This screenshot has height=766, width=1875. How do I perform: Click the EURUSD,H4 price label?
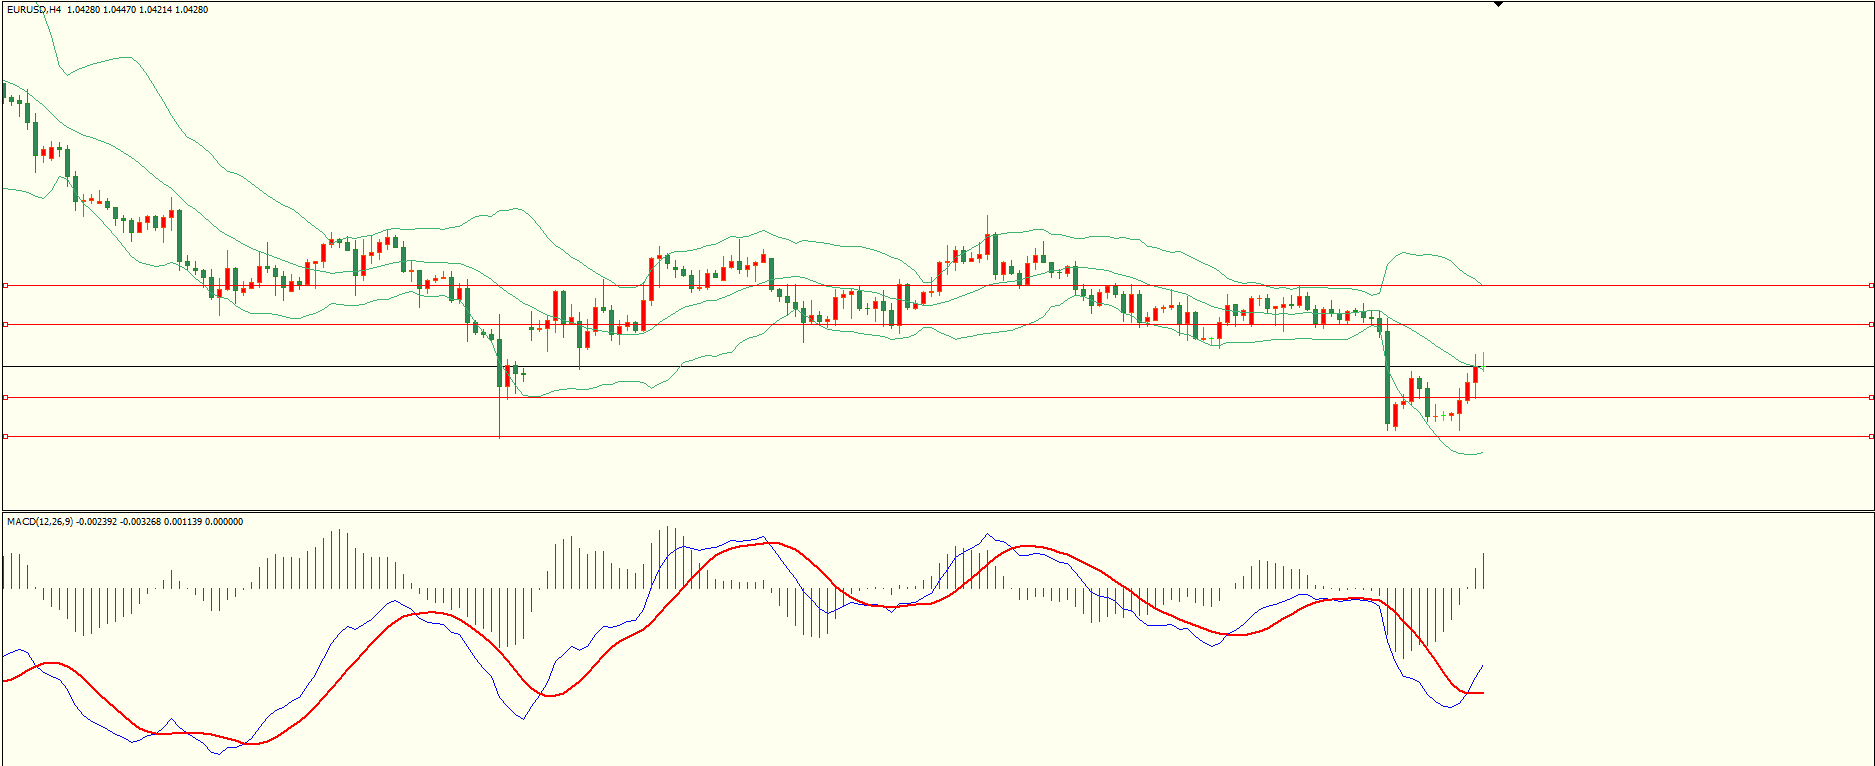click(x=107, y=10)
